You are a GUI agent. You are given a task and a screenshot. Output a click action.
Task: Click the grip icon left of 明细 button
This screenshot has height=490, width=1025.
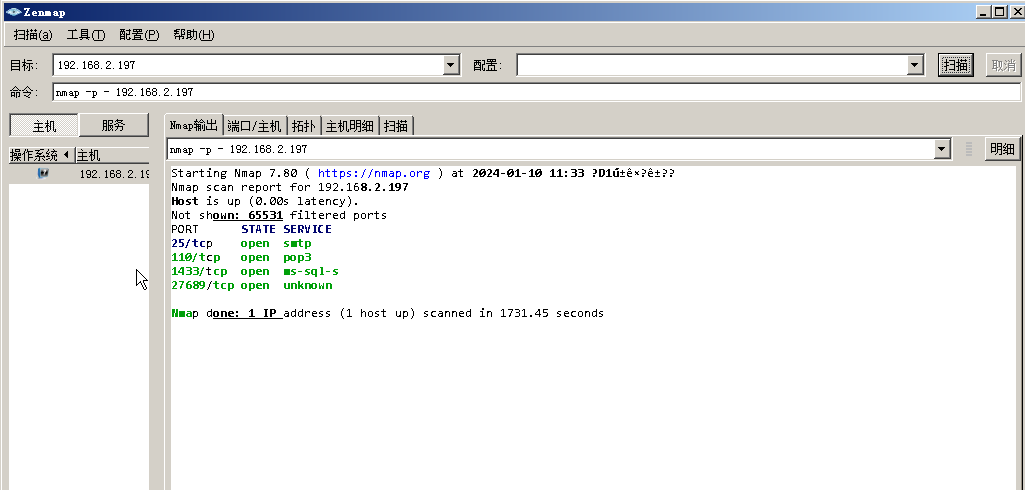(969, 149)
